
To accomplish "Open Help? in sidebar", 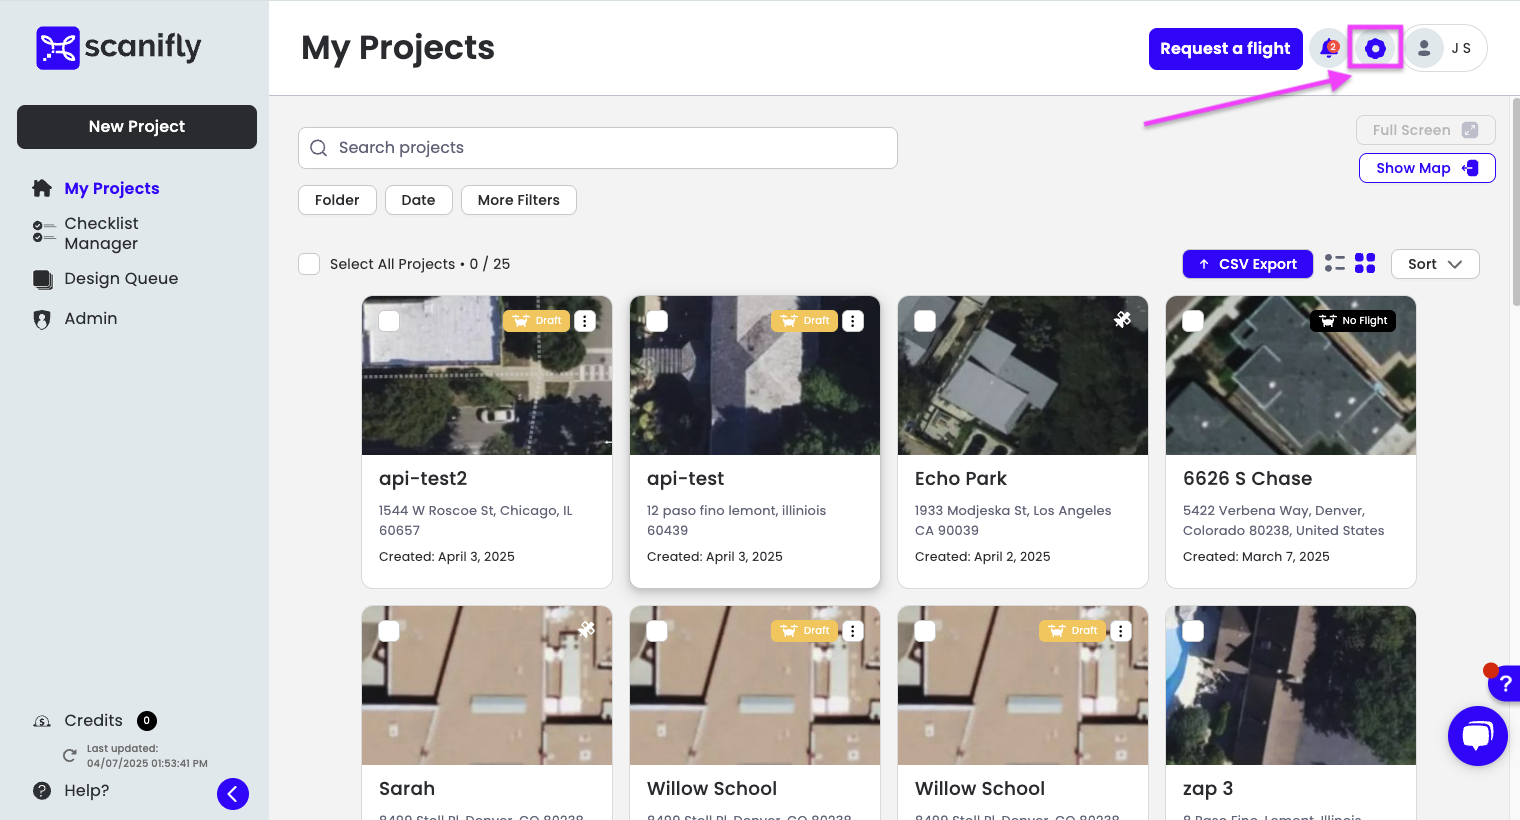I will pos(87,790).
